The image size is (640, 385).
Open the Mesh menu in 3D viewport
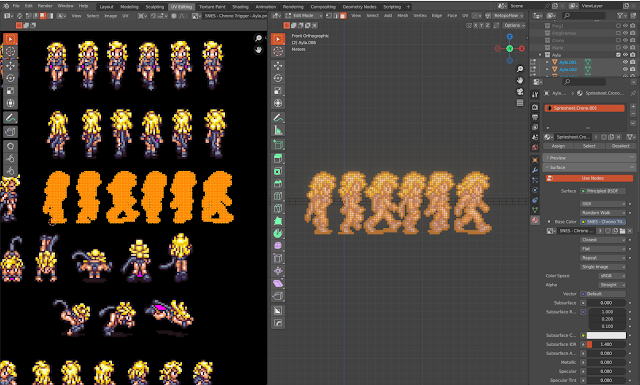click(x=402, y=16)
